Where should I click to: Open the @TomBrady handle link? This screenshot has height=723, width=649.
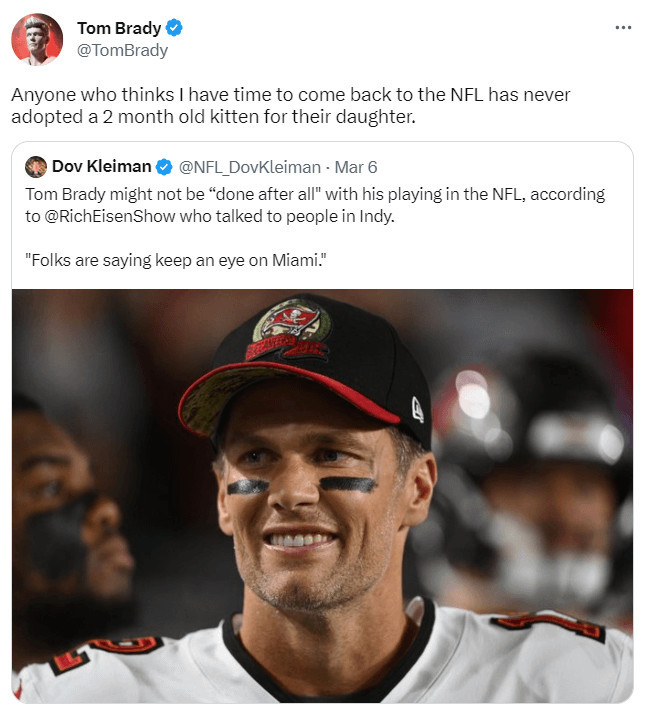point(122,50)
